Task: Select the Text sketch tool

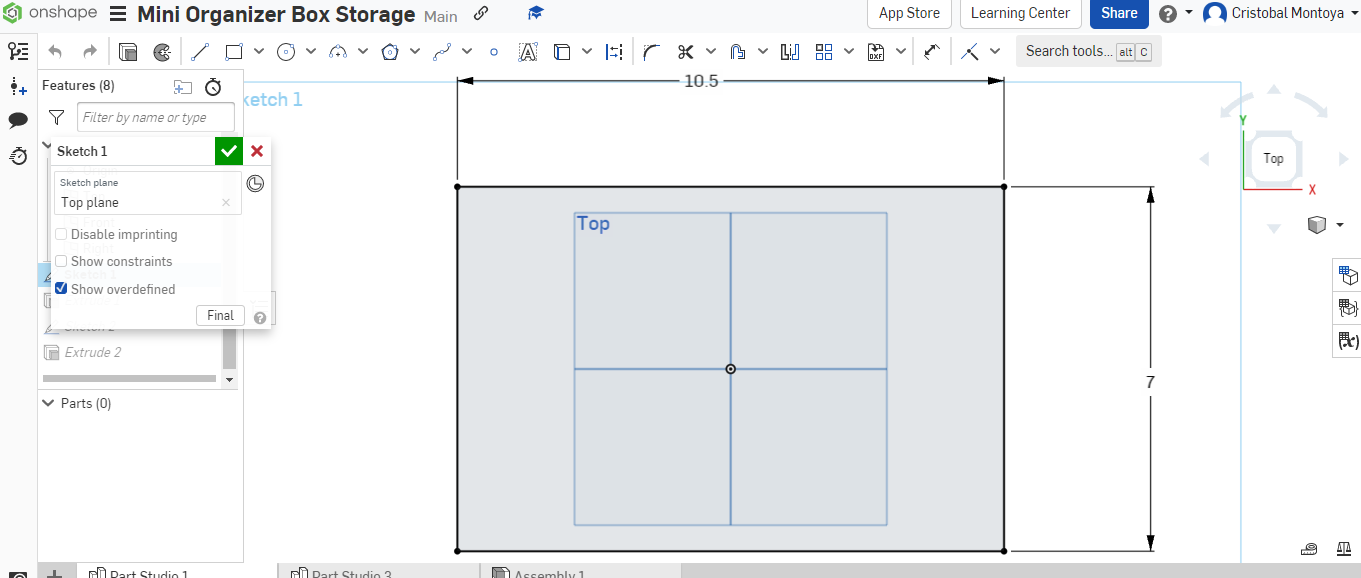Action: pos(528,52)
